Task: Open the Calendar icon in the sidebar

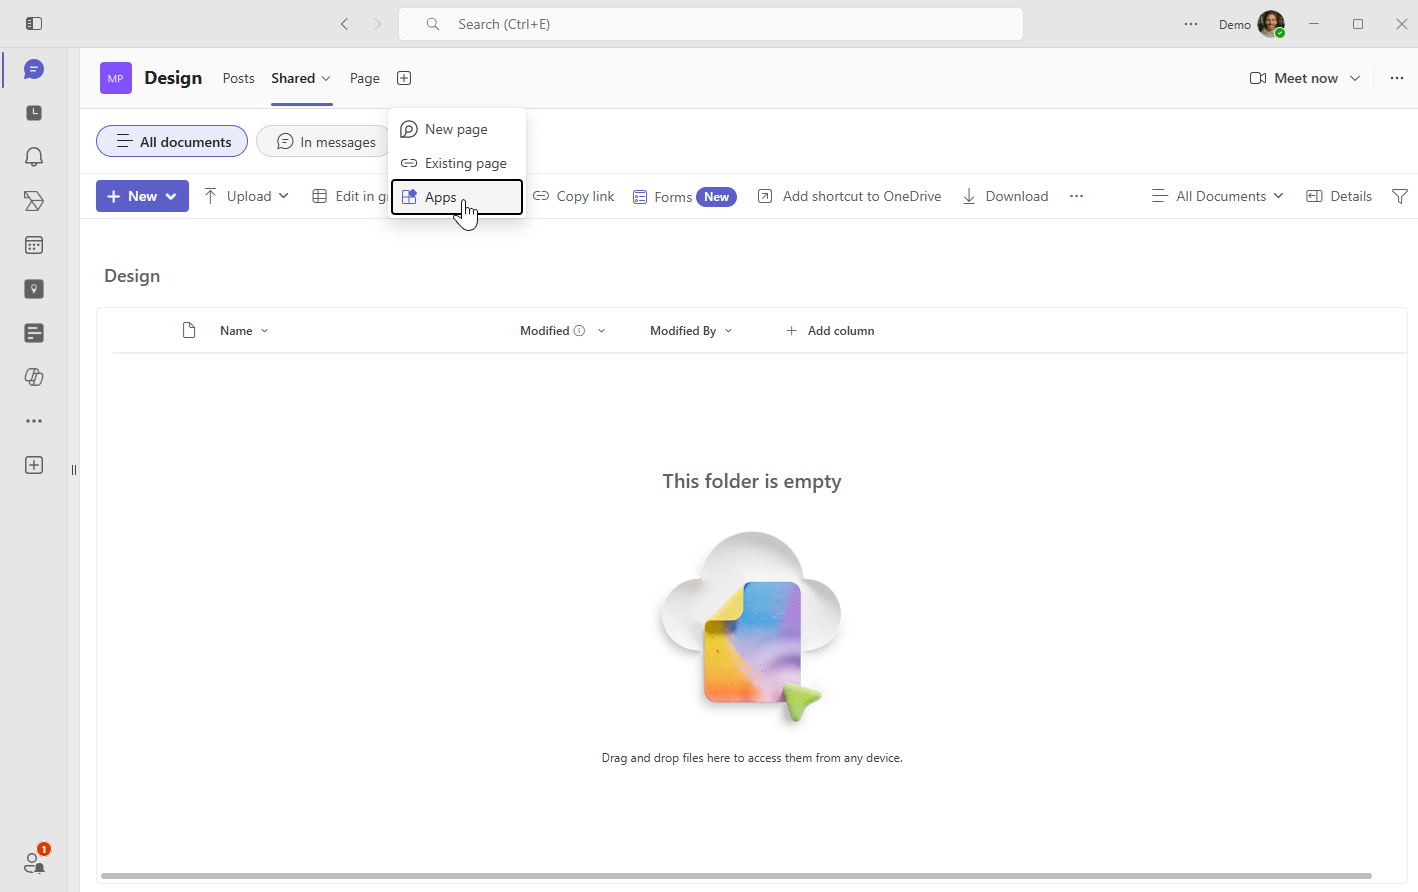Action: tap(34, 245)
